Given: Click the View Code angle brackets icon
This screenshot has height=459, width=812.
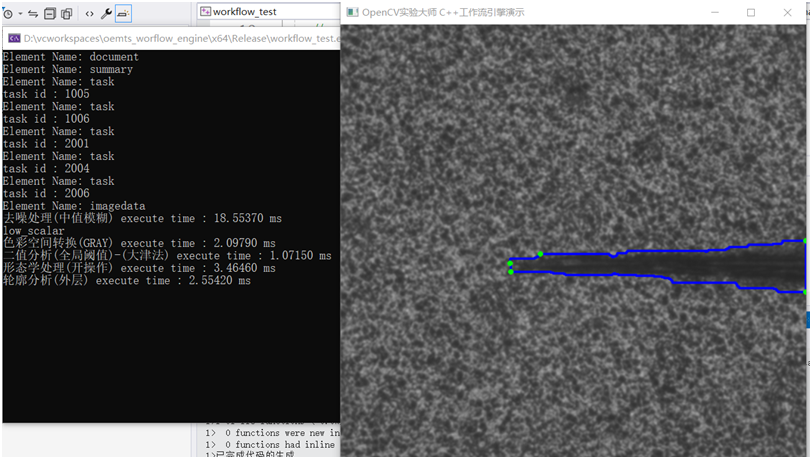Looking at the screenshot, I should (x=90, y=14).
